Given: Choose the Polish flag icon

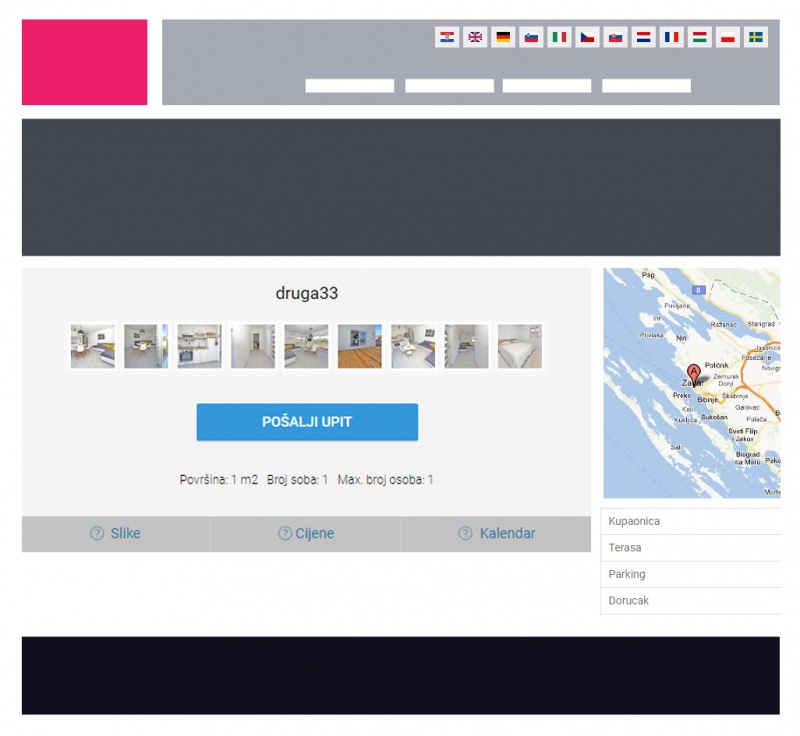Looking at the screenshot, I should tap(728, 37).
